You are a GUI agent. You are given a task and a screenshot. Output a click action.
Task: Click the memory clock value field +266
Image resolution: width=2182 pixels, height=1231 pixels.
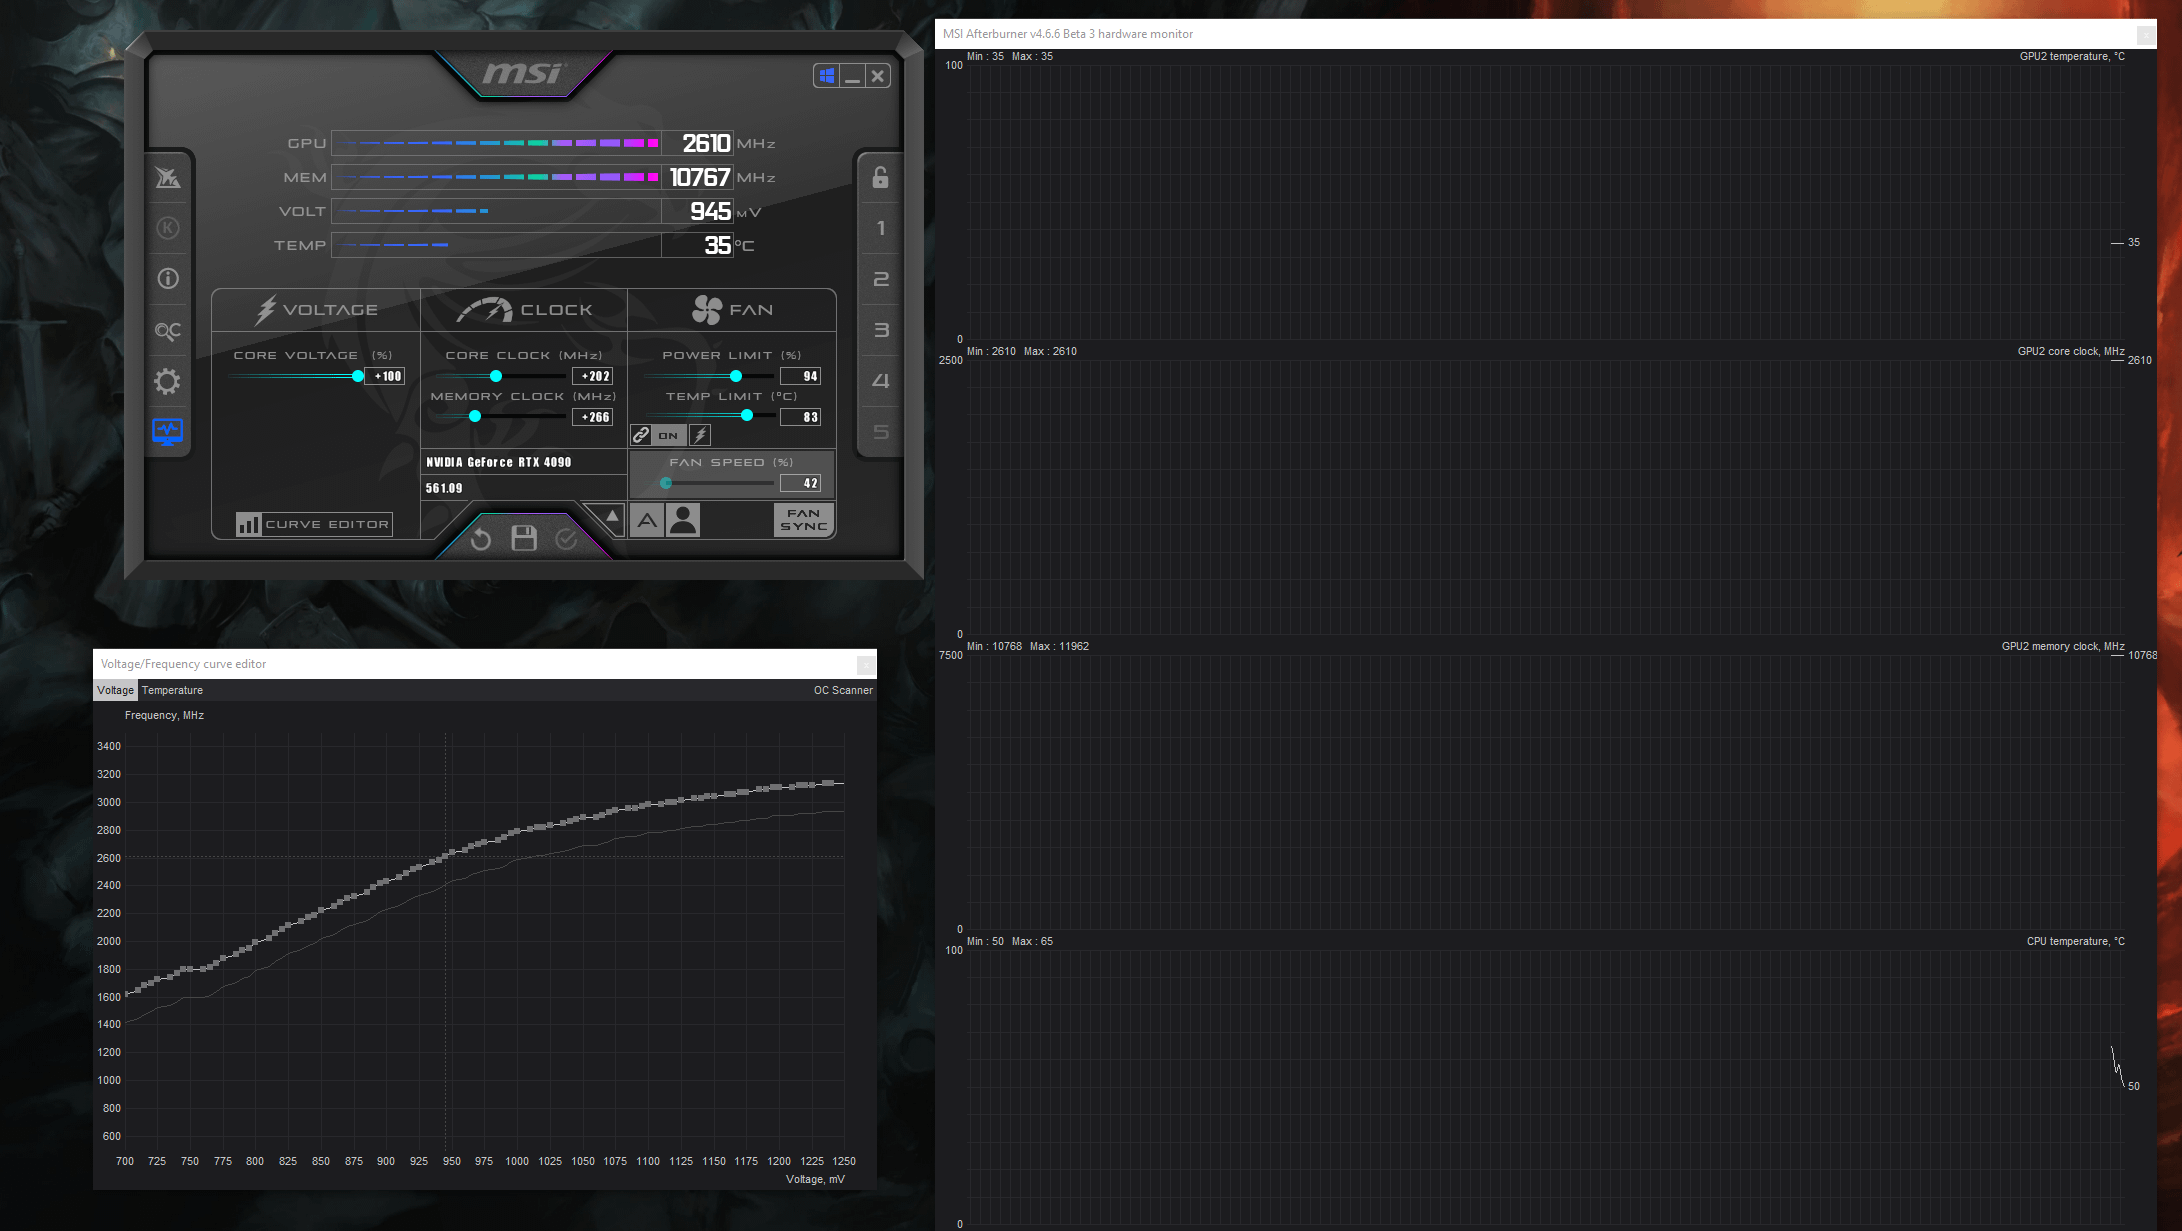tap(592, 417)
